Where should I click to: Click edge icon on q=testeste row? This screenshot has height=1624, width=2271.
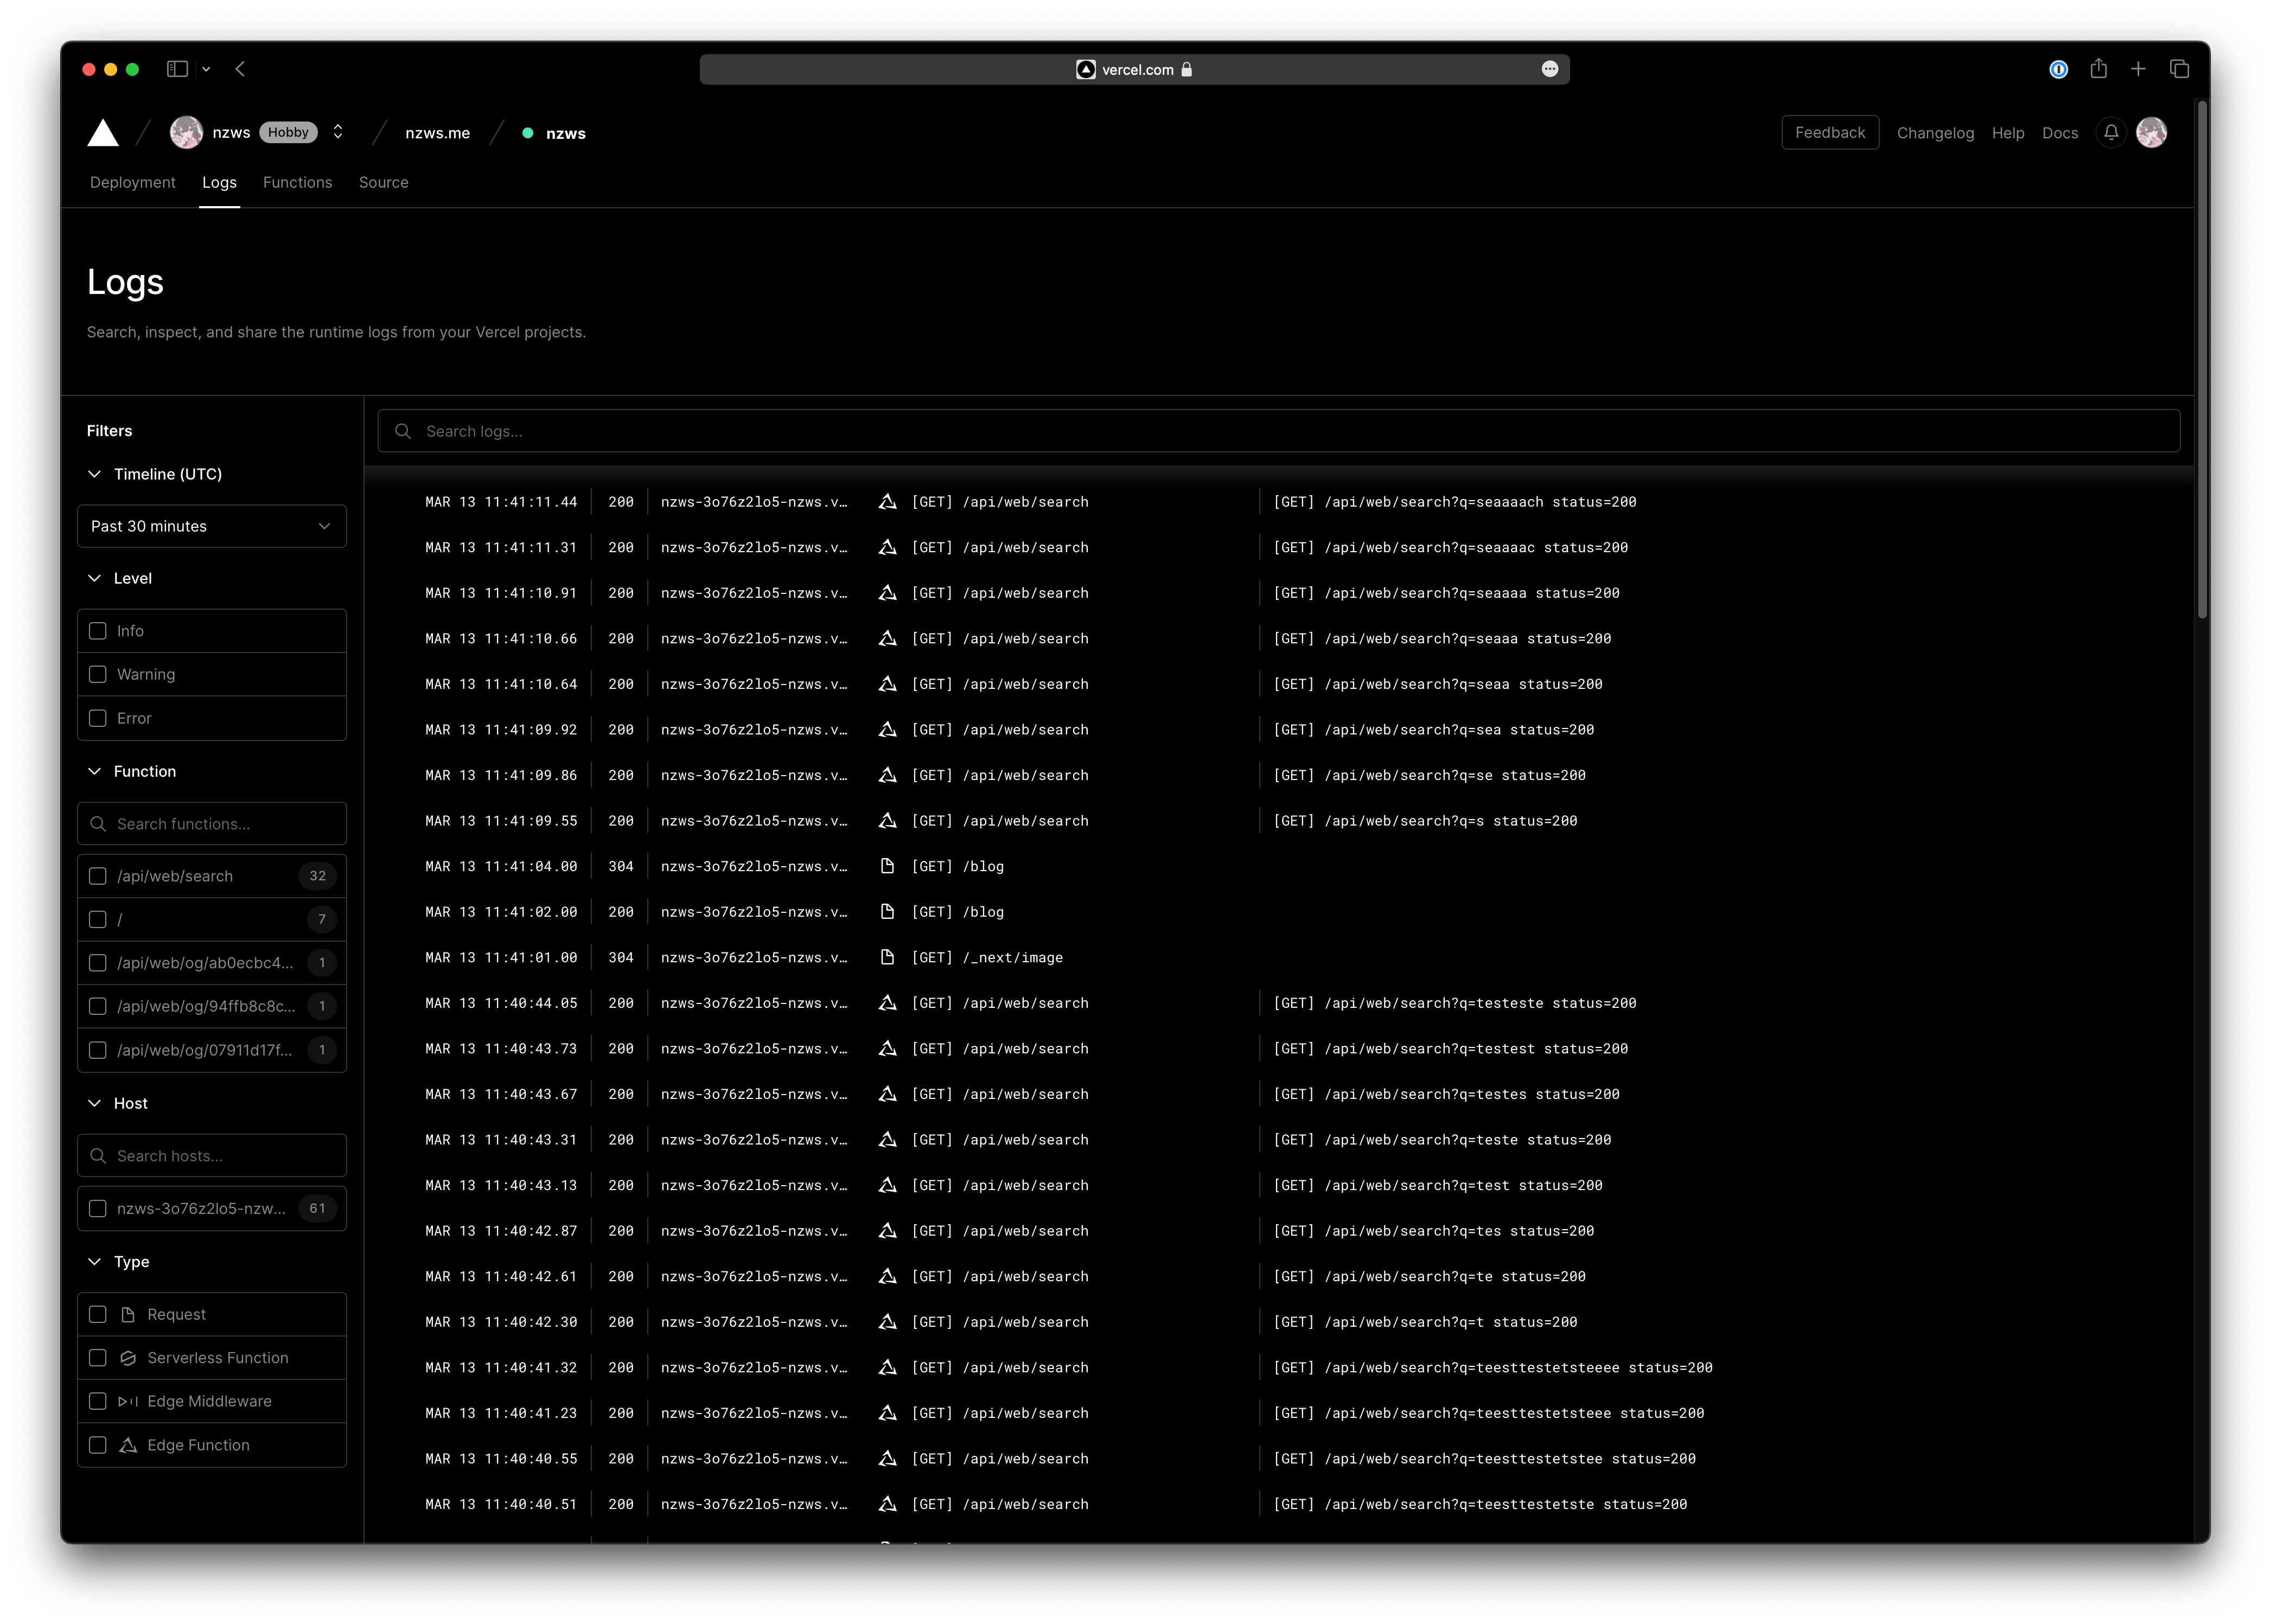click(x=887, y=1003)
